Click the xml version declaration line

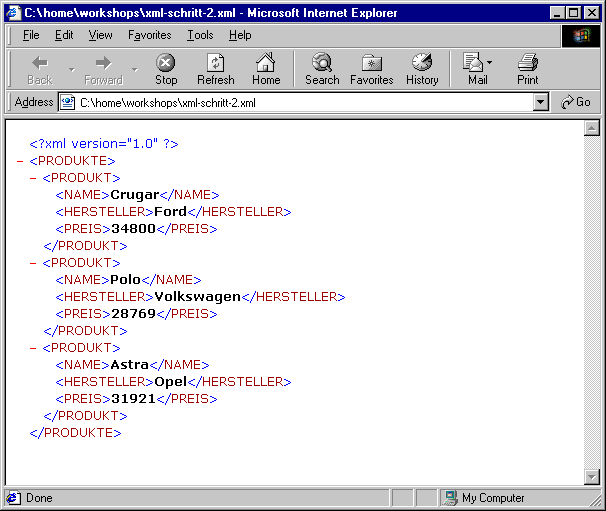104,144
